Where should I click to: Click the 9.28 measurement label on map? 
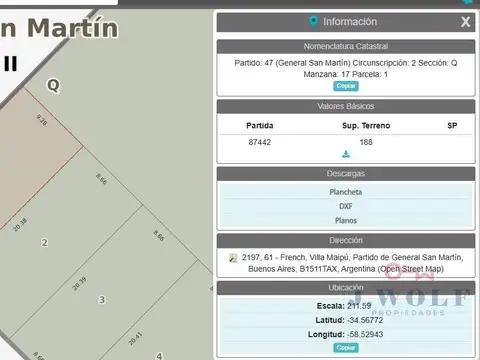42,120
